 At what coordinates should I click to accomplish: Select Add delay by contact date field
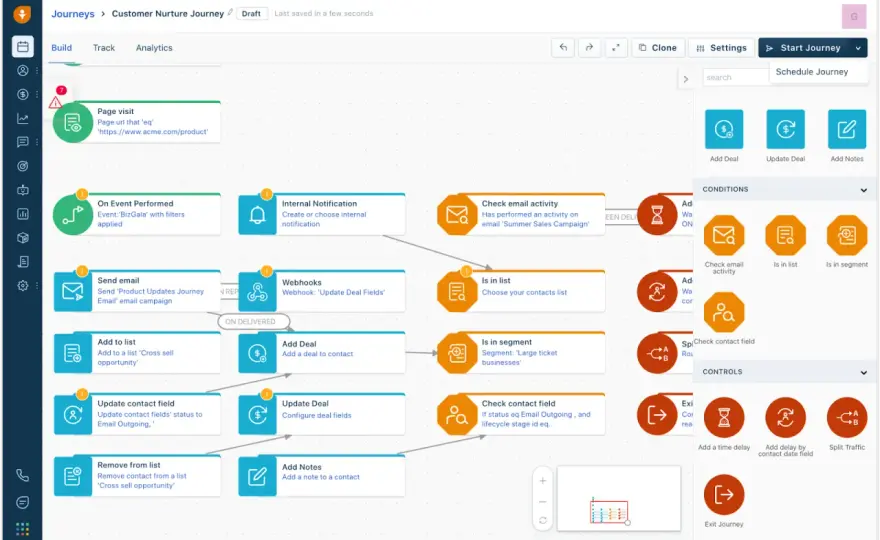[785, 418]
